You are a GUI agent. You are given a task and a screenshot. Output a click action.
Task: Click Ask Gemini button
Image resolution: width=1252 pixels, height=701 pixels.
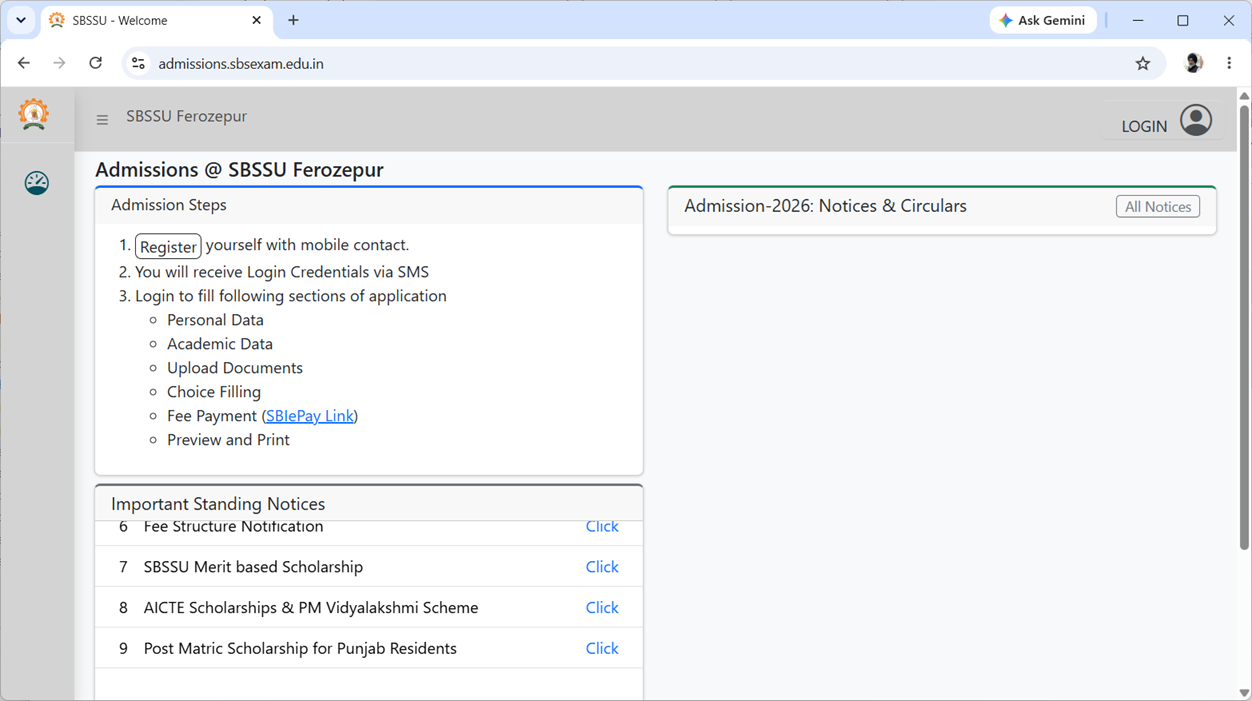pos(1043,20)
